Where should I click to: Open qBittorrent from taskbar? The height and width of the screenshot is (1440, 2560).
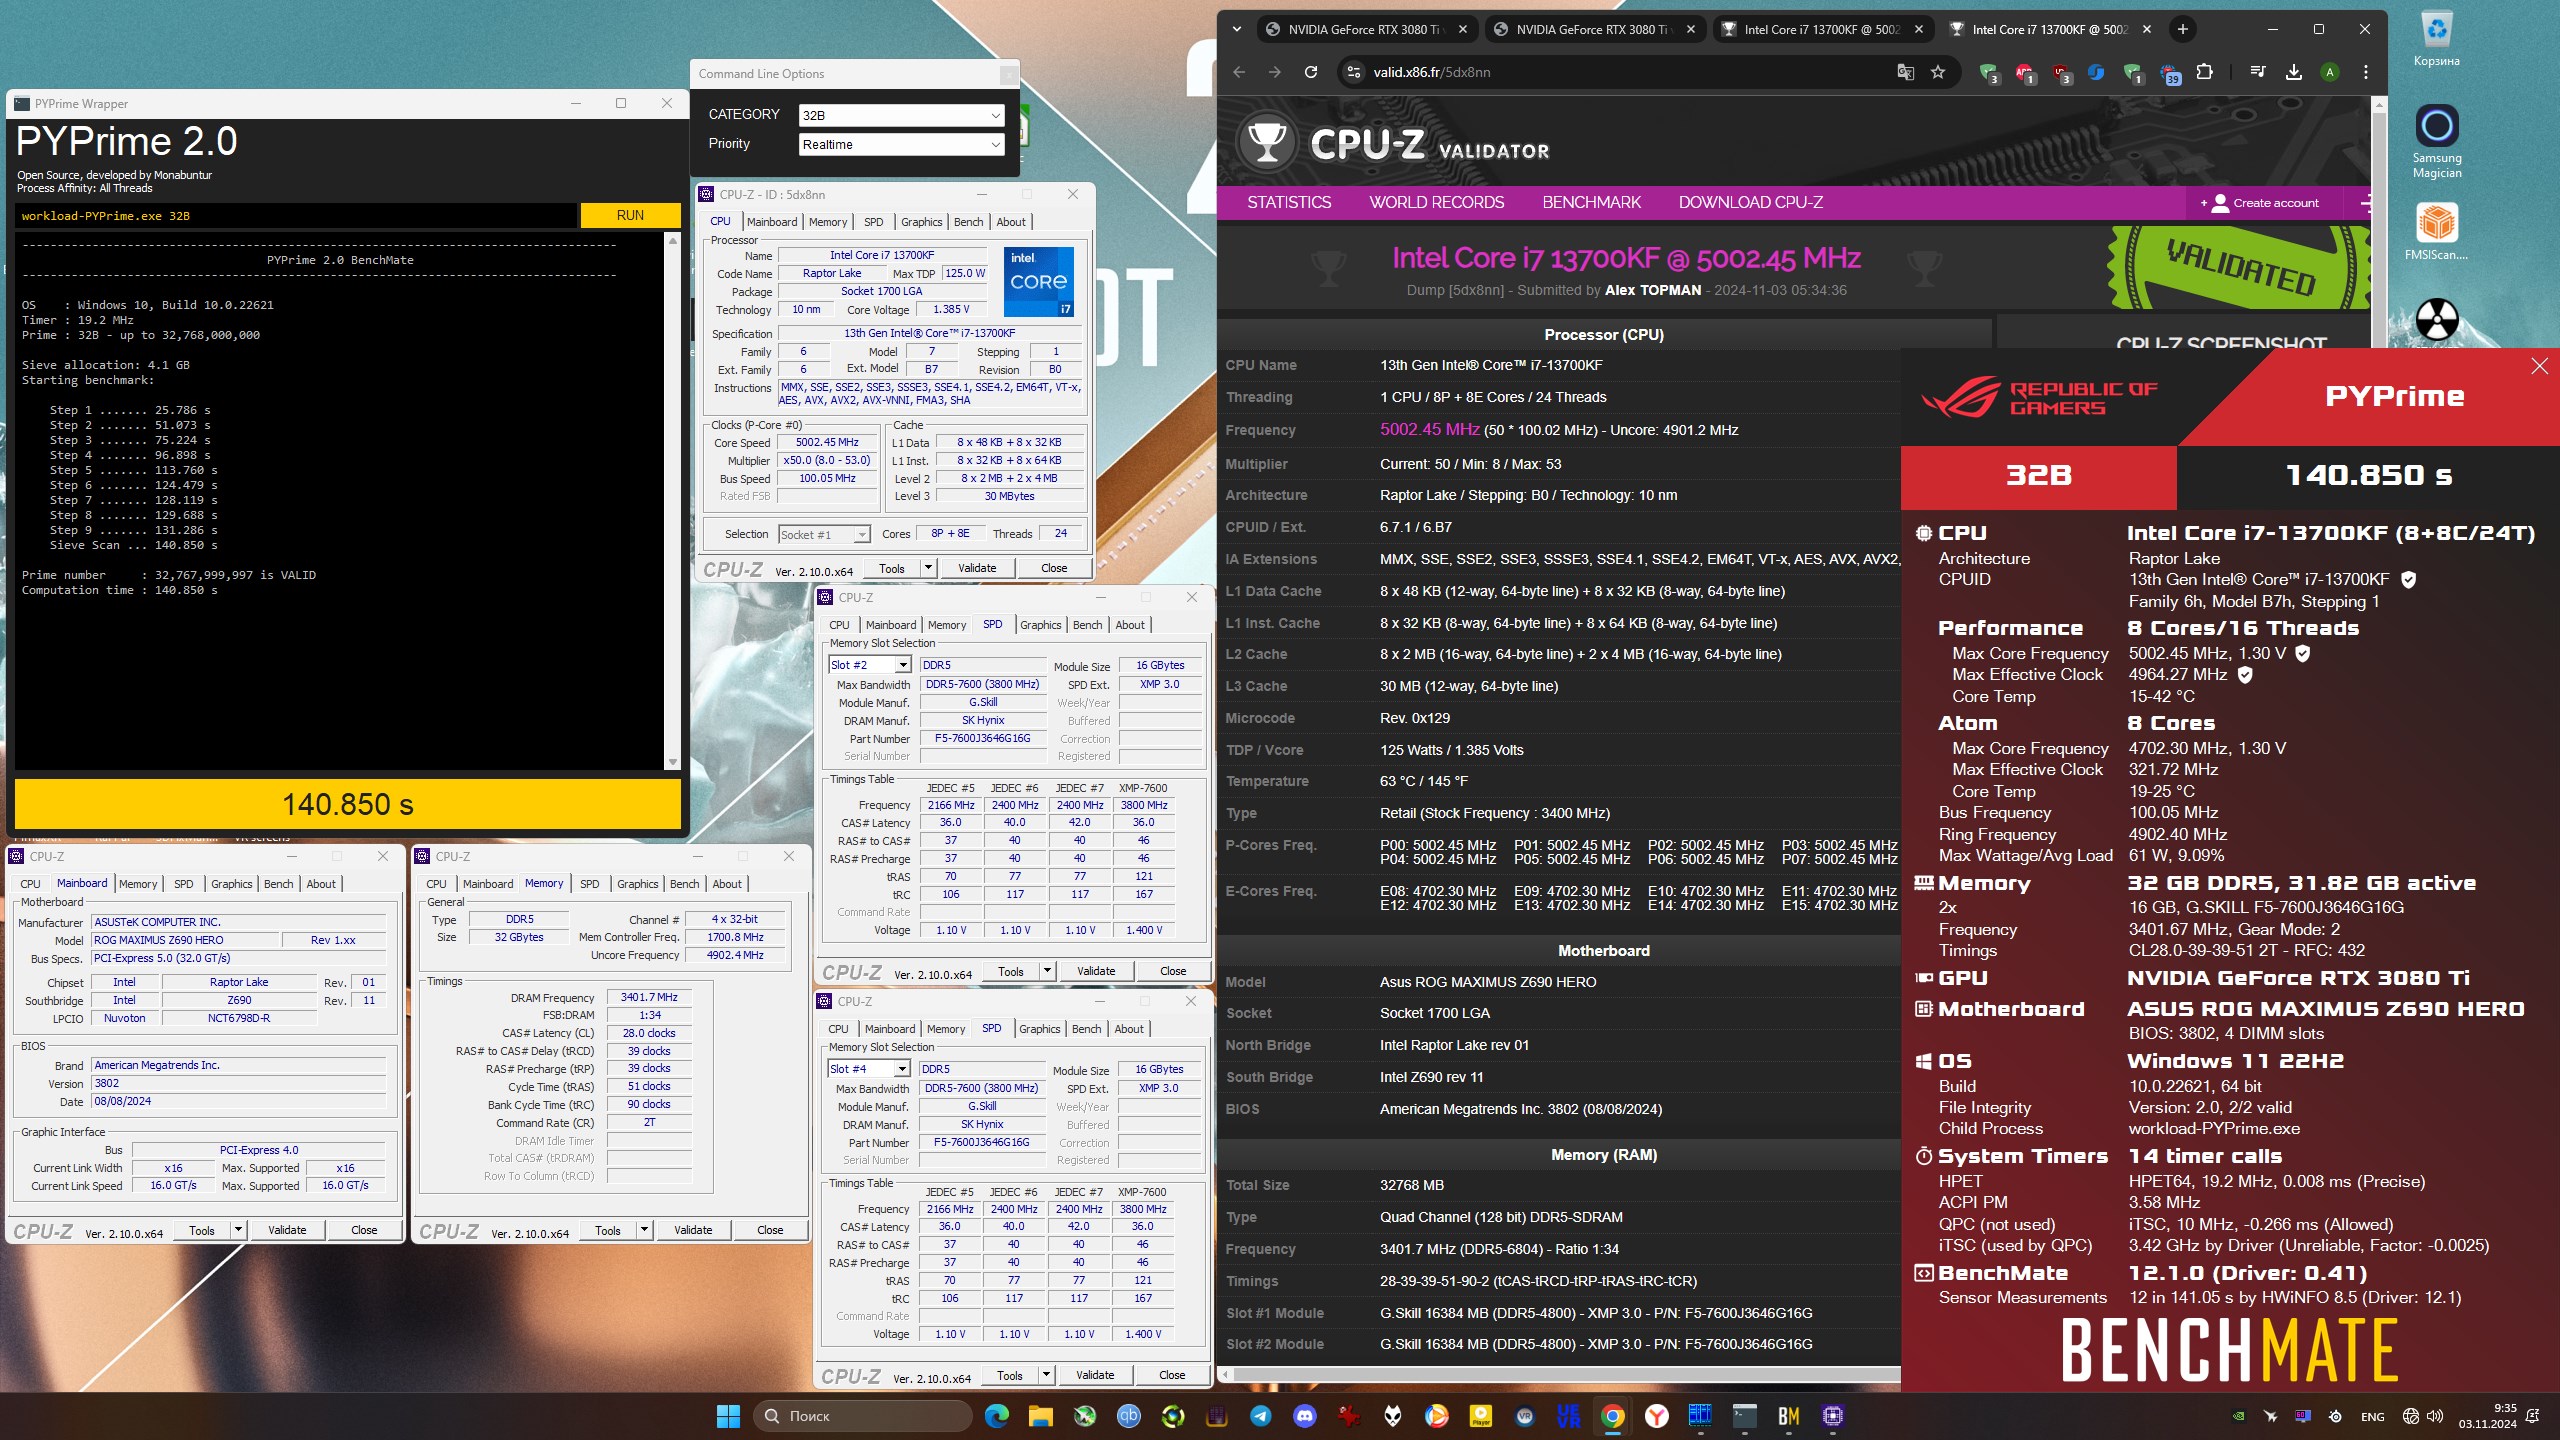click(1128, 1416)
